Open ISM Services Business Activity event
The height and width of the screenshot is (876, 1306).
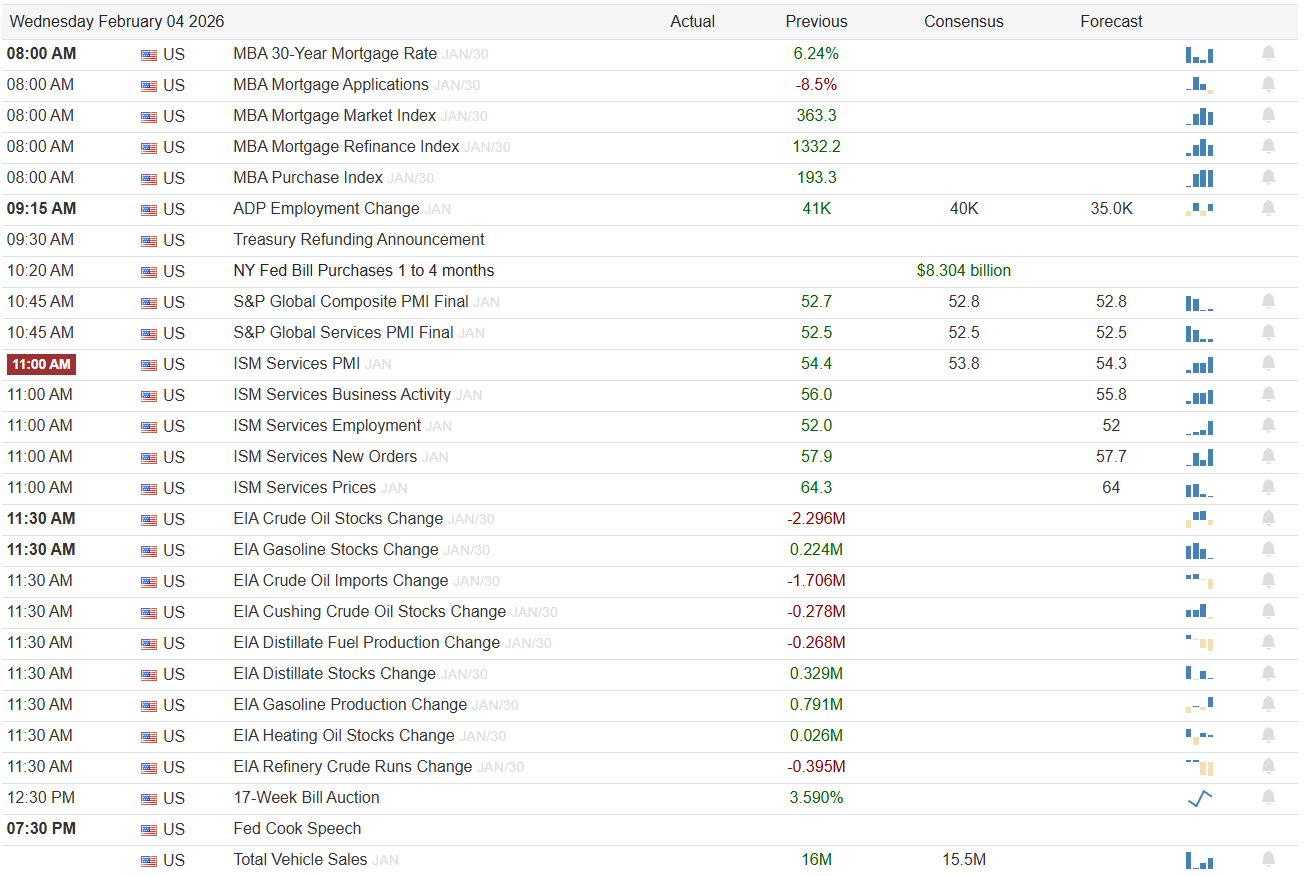(x=342, y=394)
